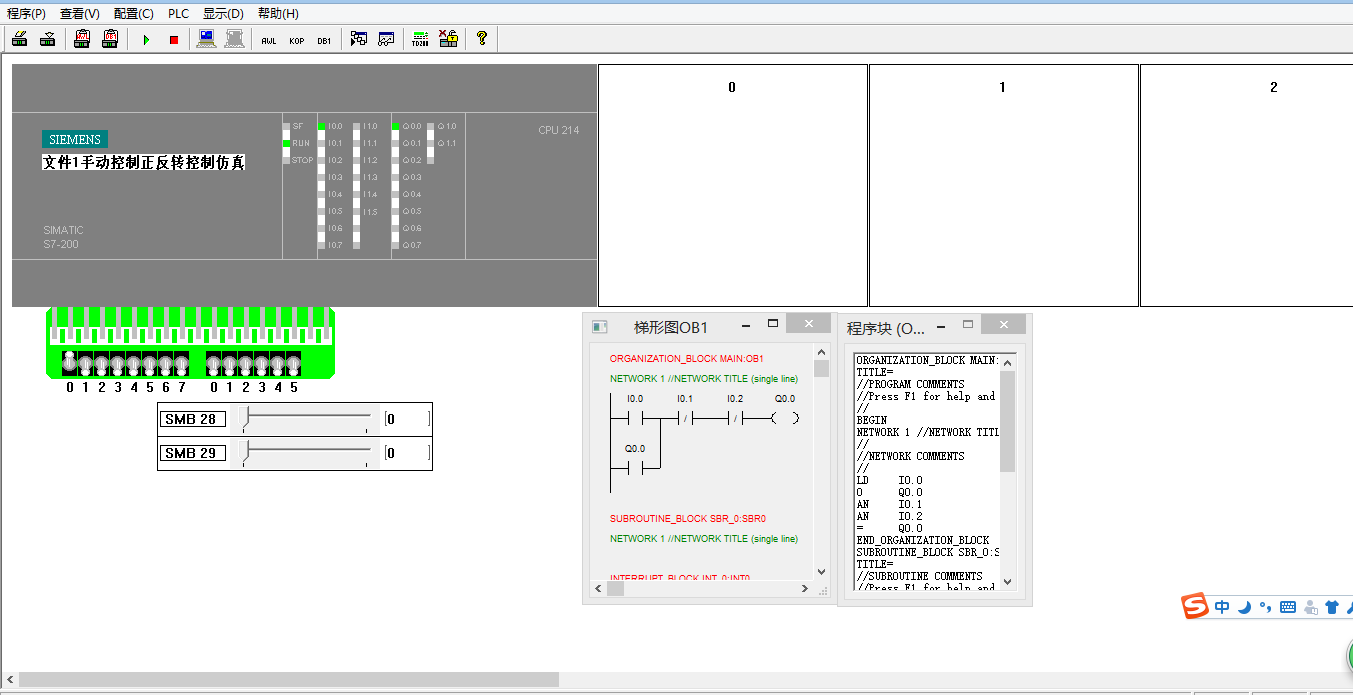Click the SIEMENS logo on the PLC

pos(75,140)
